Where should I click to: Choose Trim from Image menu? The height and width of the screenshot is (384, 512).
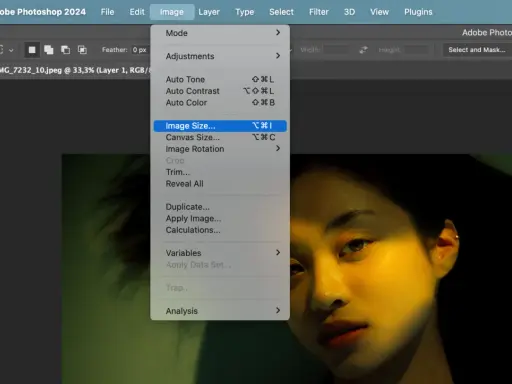[x=220, y=172]
